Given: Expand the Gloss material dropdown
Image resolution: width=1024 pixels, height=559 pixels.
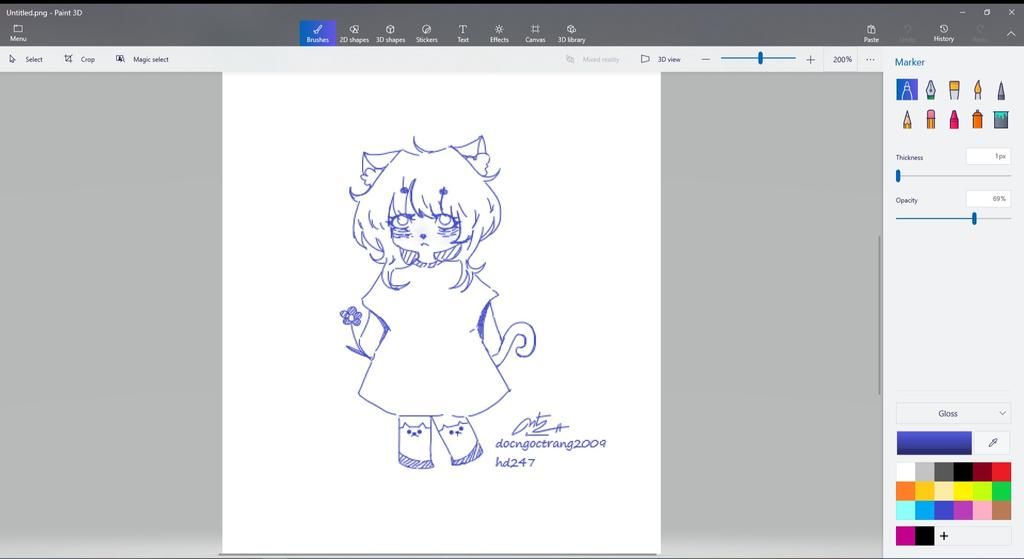Looking at the screenshot, I should (x=953, y=413).
